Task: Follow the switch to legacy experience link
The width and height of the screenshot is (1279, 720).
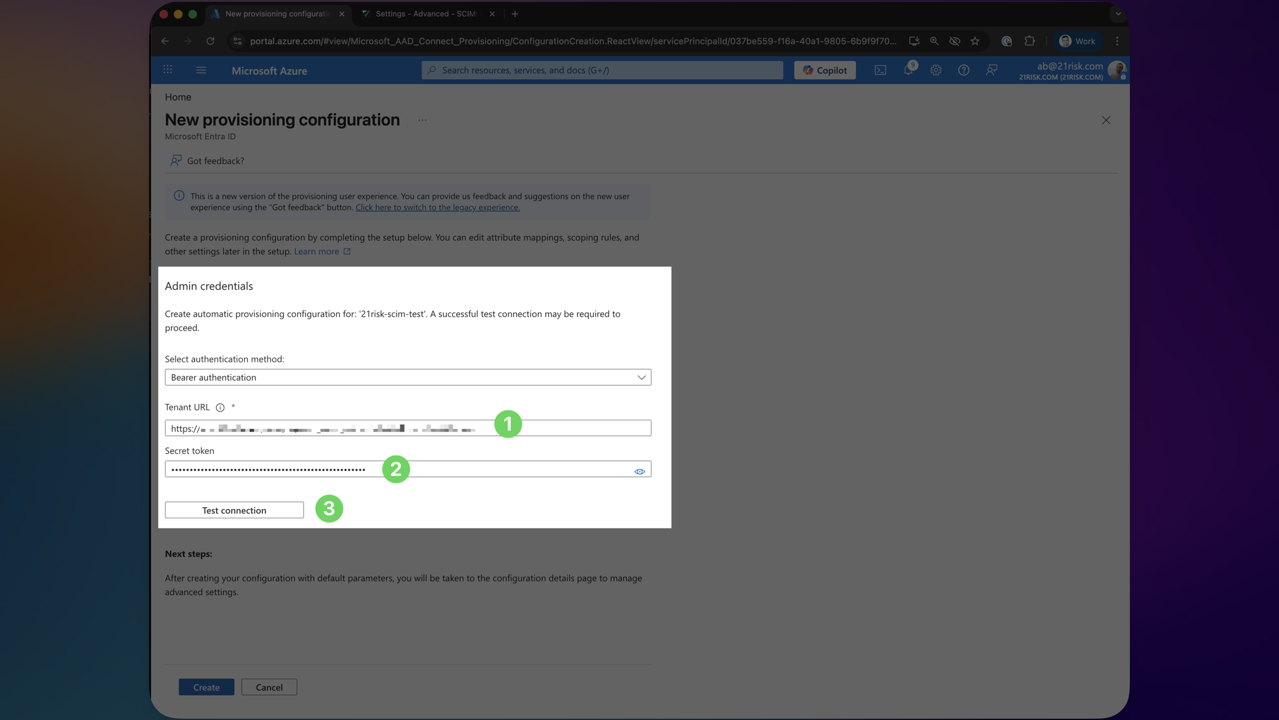Action: click(x=437, y=207)
